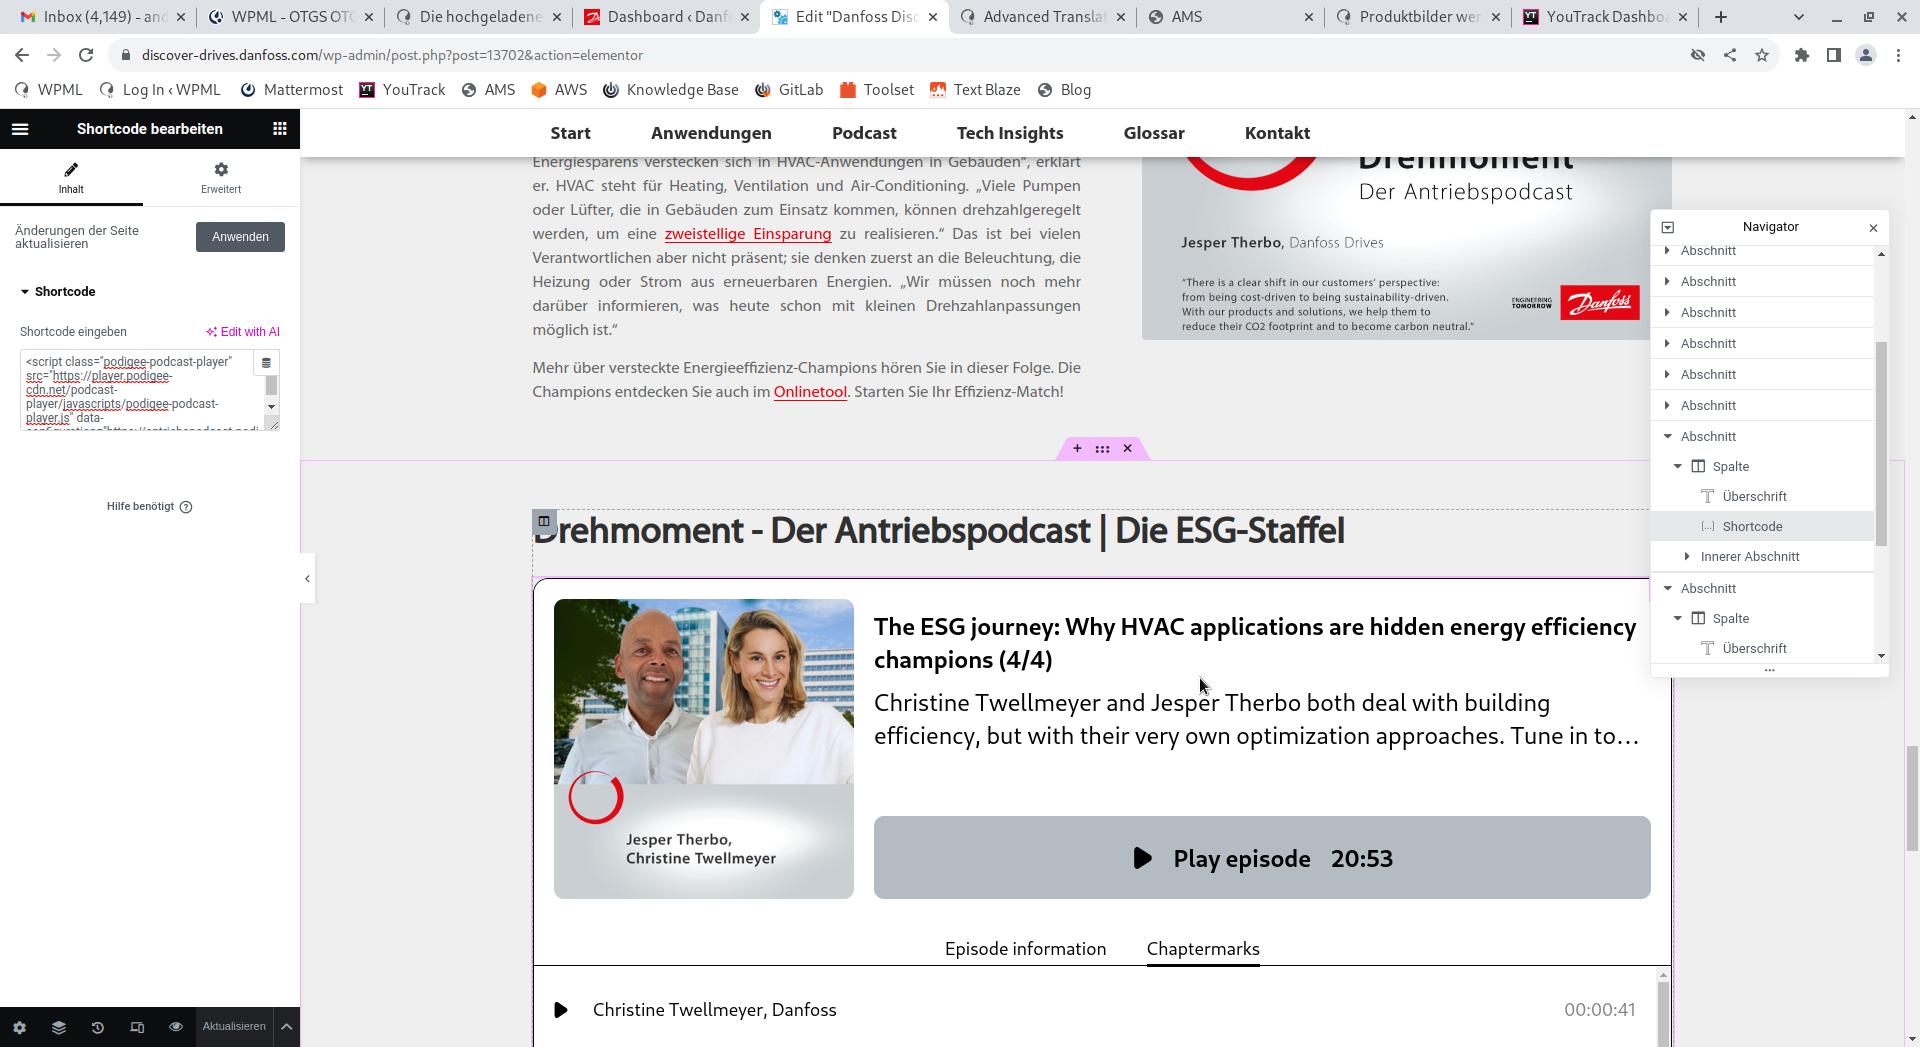Open a new browser tab
Viewport: 1920px width, 1047px height.
pos(1720,17)
